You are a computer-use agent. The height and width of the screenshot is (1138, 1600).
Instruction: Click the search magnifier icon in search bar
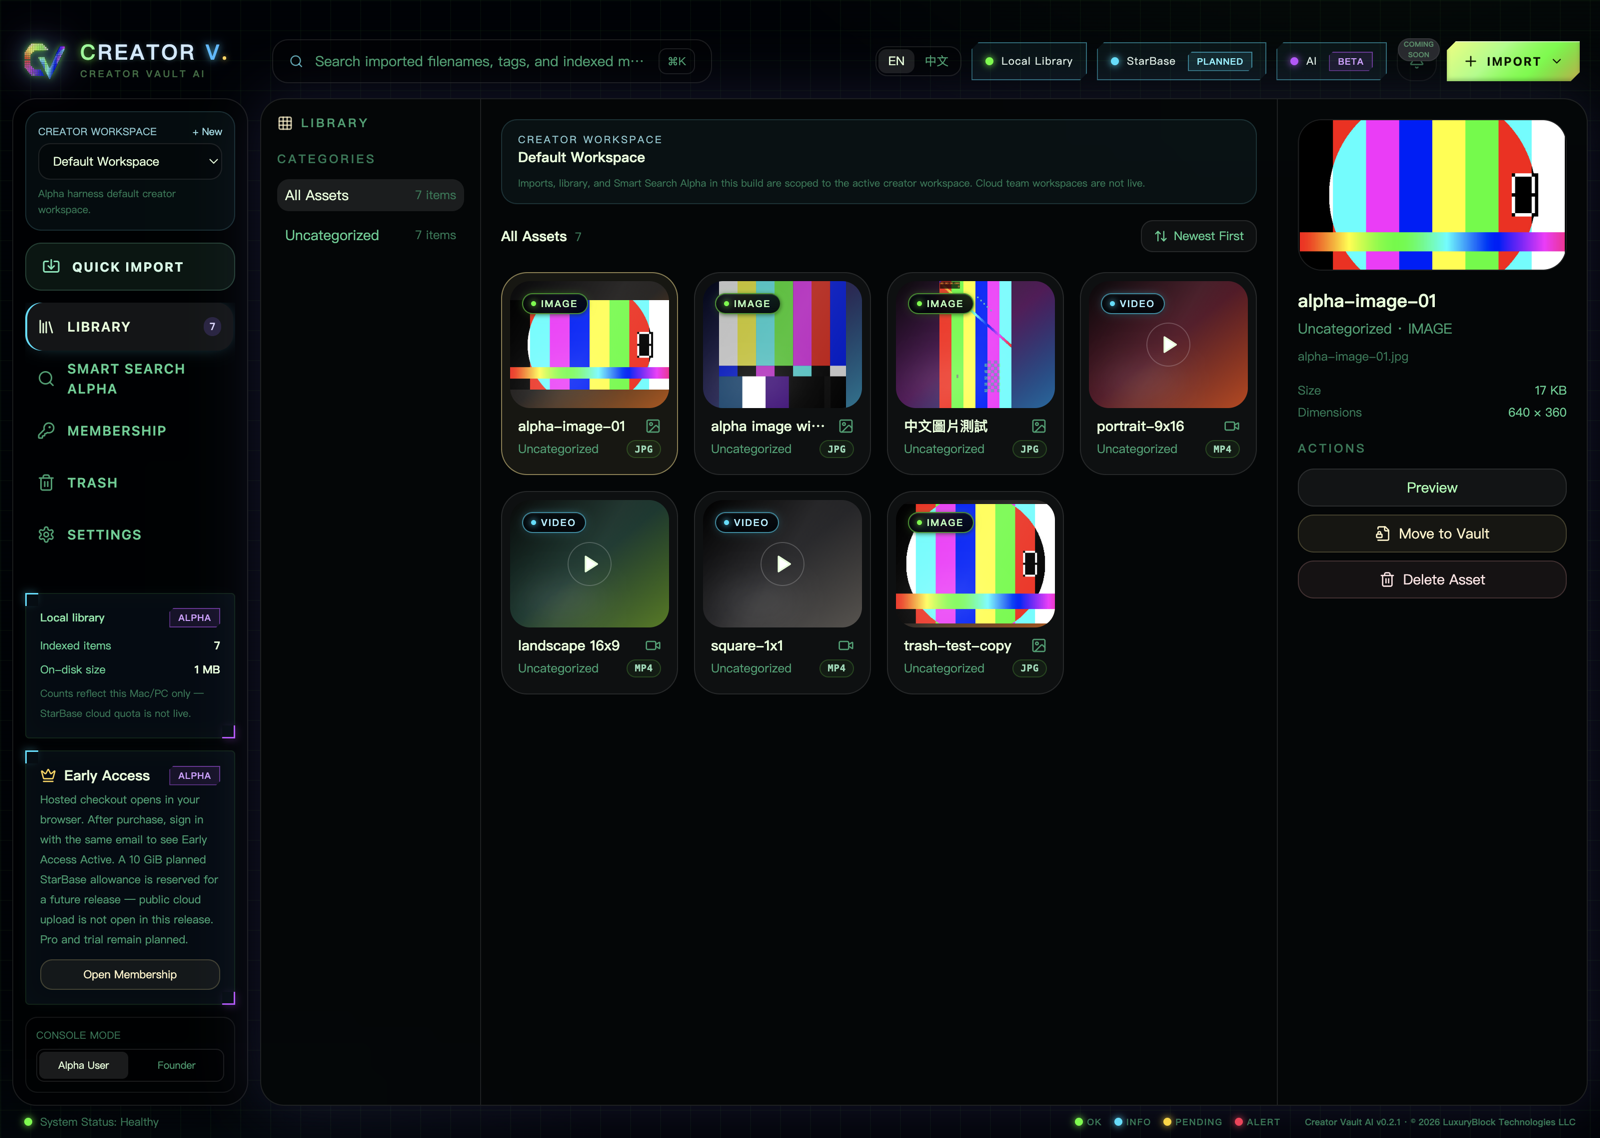(296, 61)
